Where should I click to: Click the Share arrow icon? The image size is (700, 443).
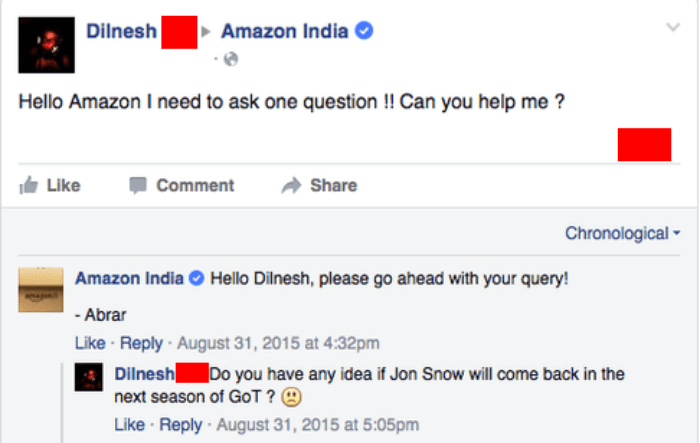[x=291, y=185]
